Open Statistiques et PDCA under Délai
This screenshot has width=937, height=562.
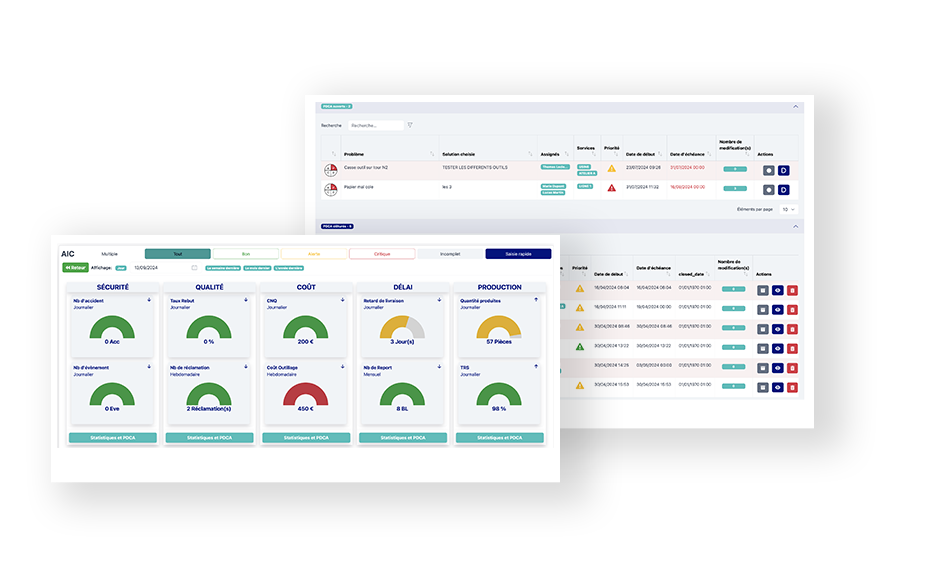[x=403, y=438]
